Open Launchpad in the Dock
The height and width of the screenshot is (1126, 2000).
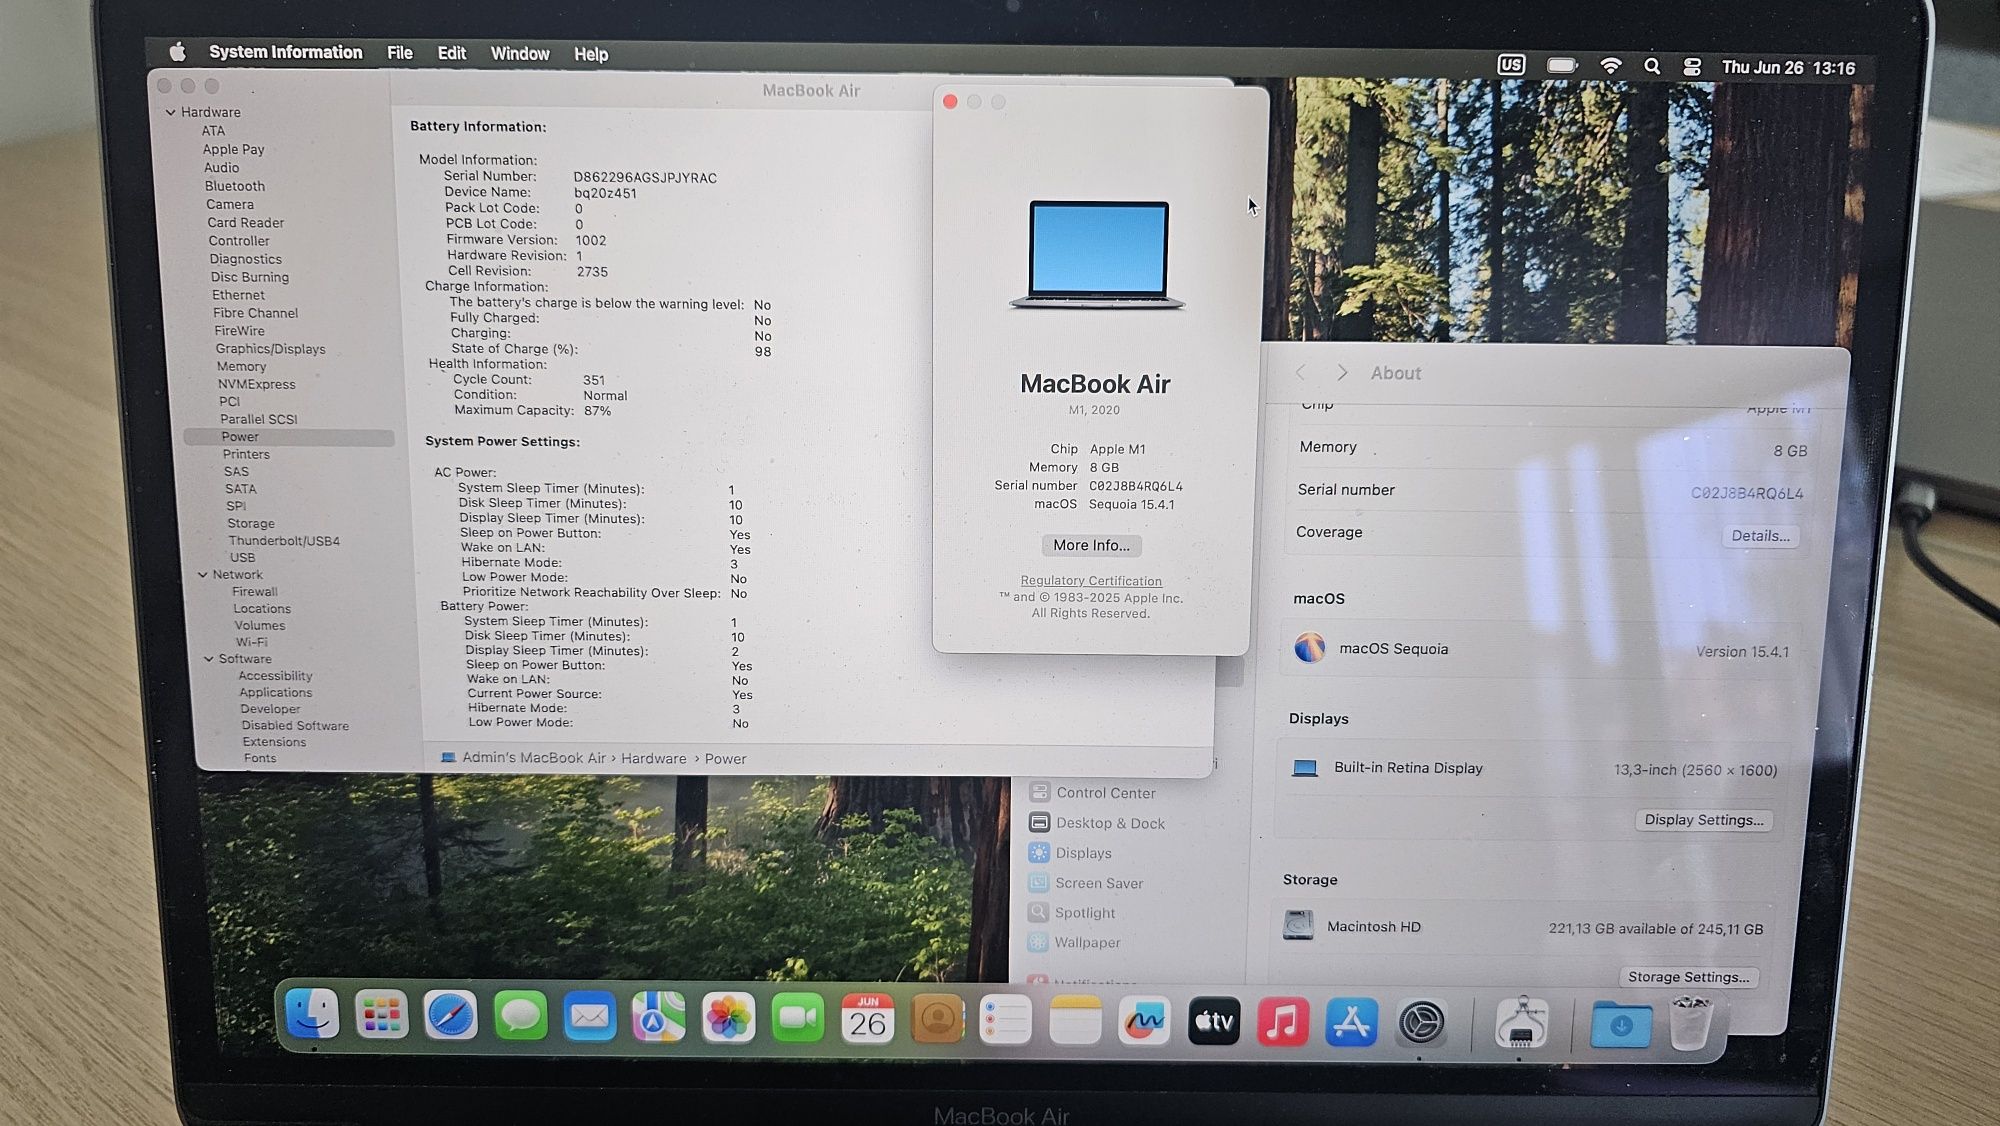[x=381, y=1017]
